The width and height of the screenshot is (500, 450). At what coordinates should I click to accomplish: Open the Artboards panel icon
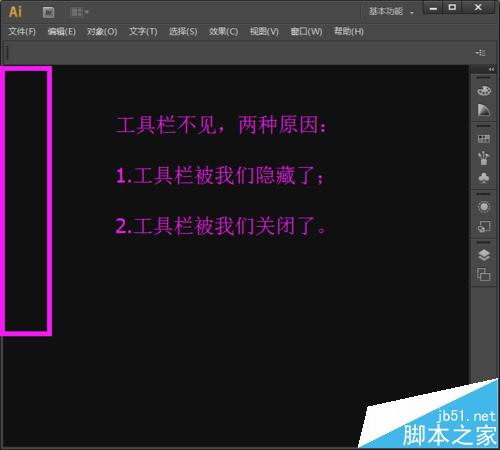coord(484,275)
